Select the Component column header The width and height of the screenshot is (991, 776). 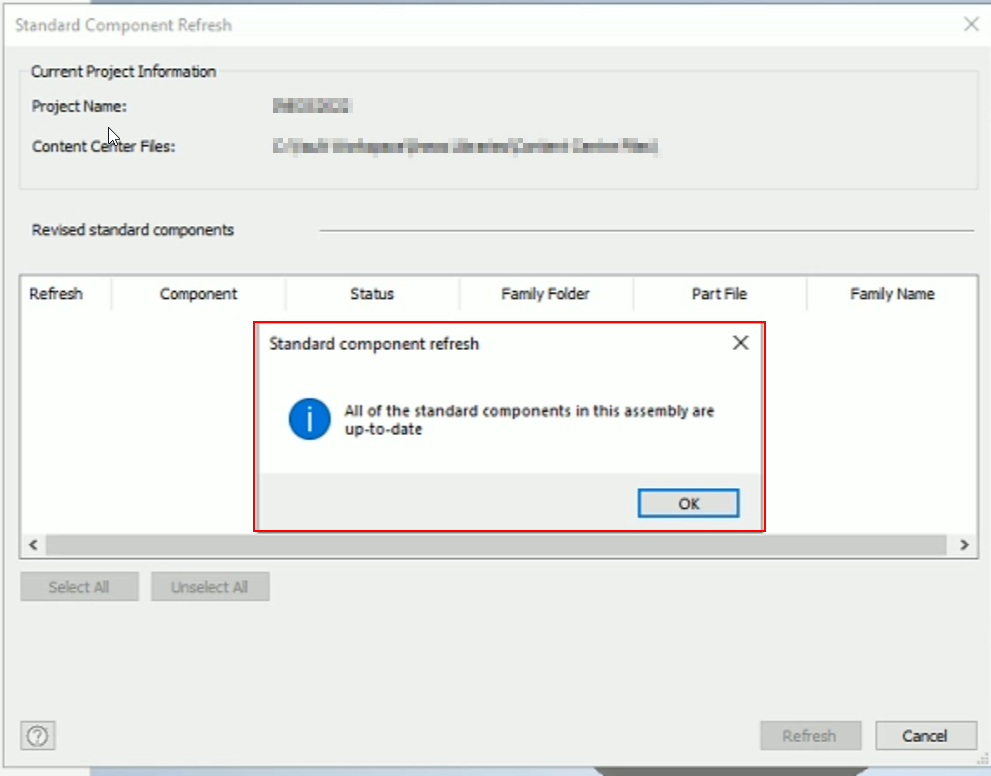pos(198,293)
